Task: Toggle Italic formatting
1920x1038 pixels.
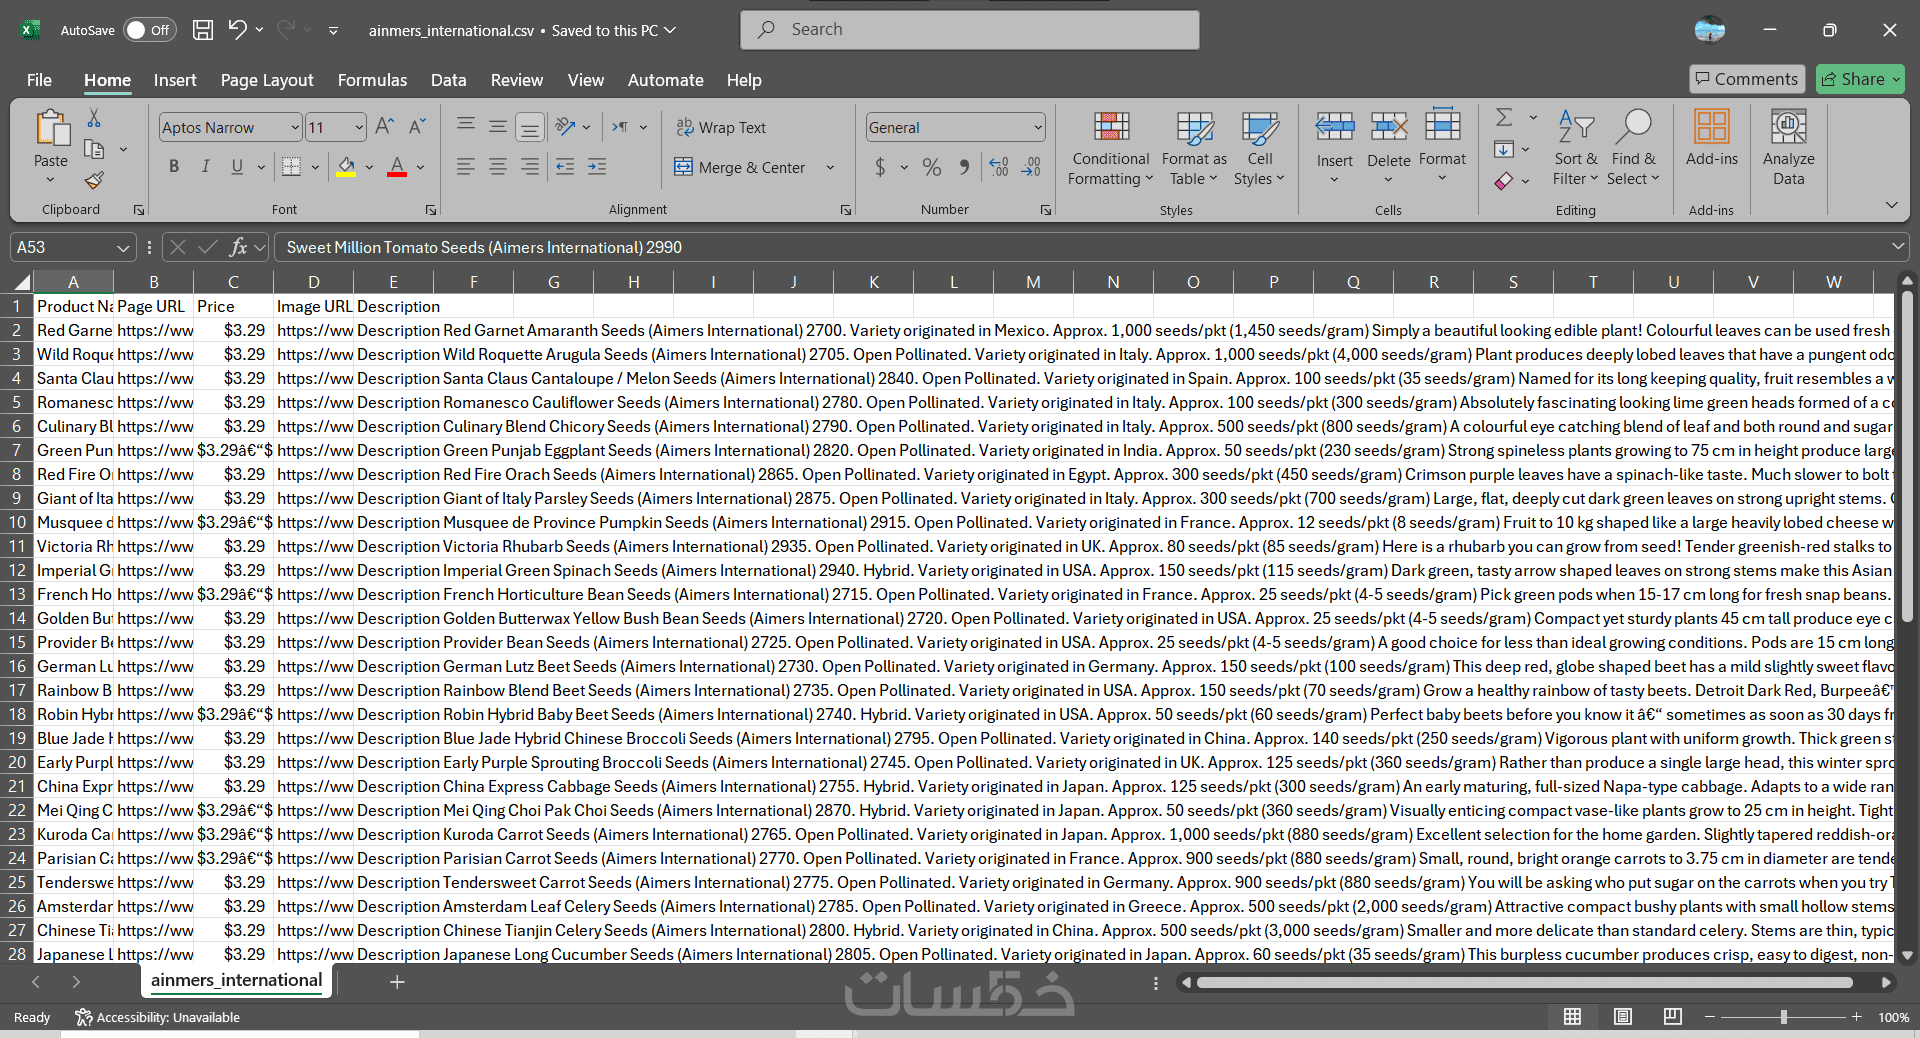Action: click(x=206, y=167)
